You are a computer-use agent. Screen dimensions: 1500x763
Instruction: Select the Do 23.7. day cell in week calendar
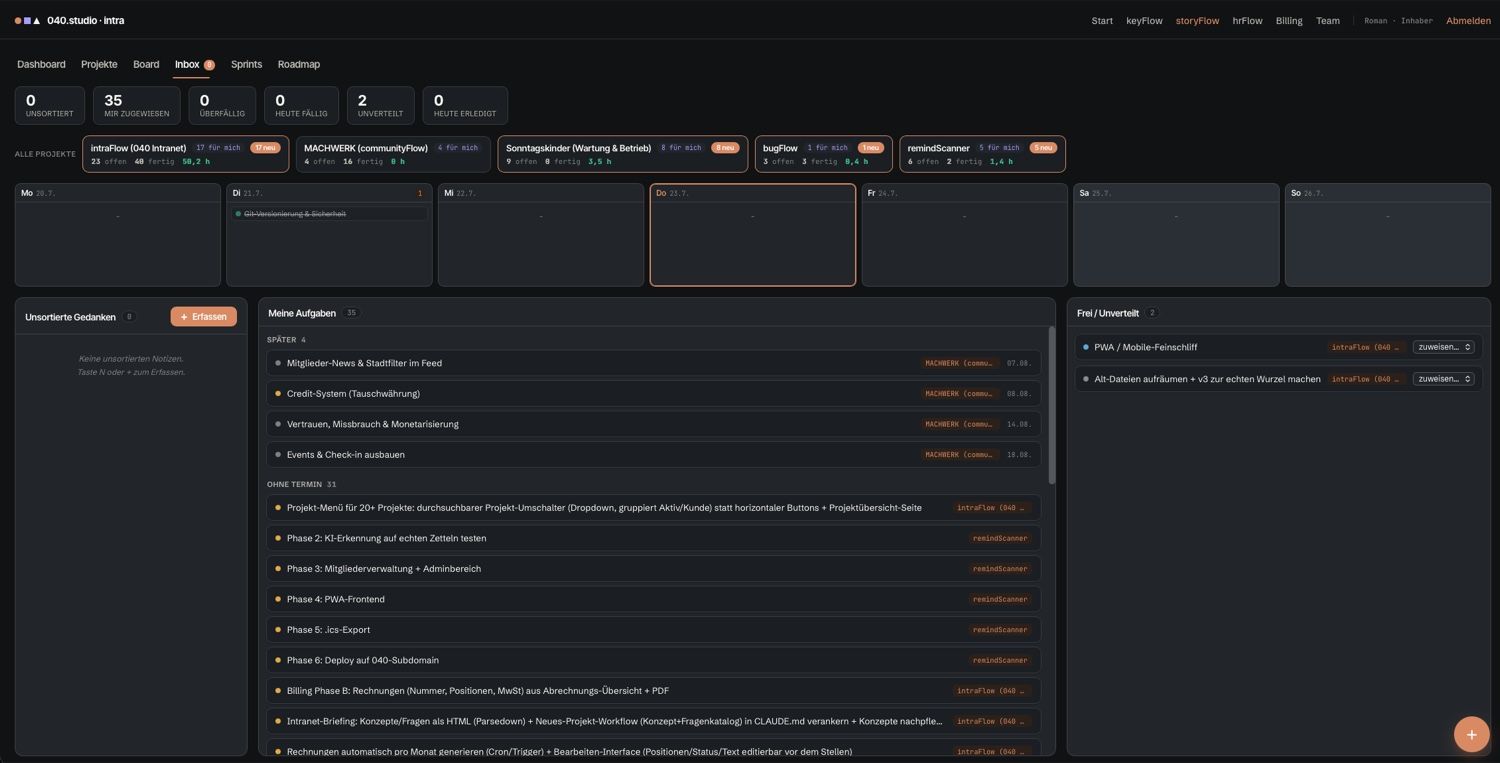(x=753, y=235)
